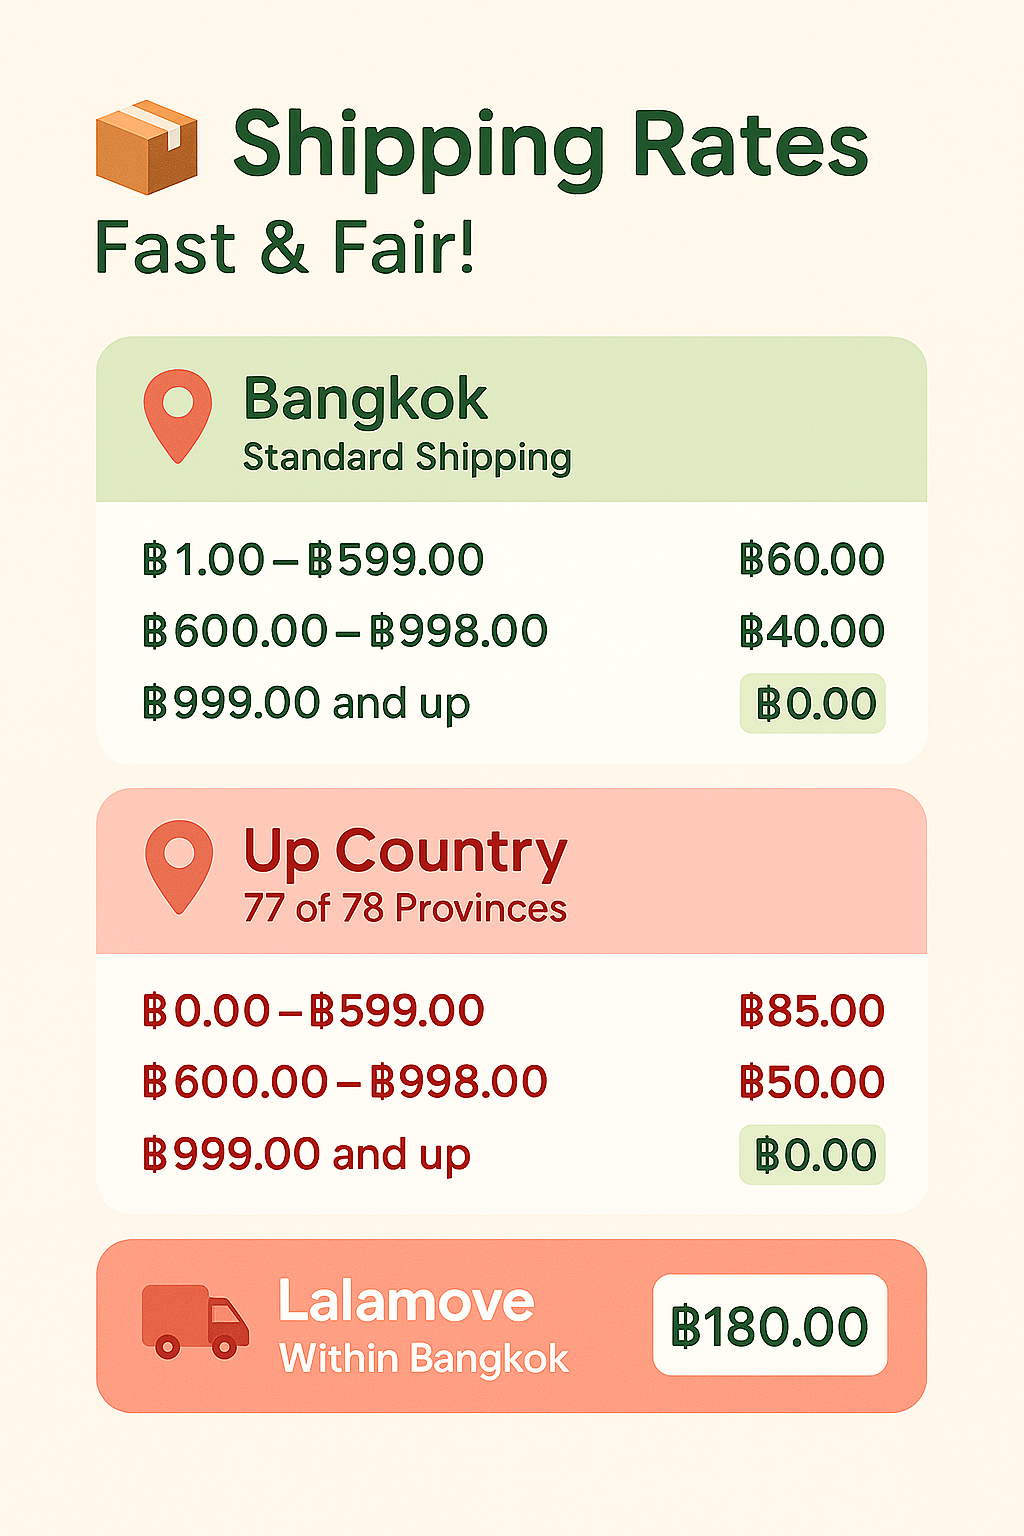Select the Bangkok section heading
The width and height of the screenshot is (1024, 1536).
(365, 399)
